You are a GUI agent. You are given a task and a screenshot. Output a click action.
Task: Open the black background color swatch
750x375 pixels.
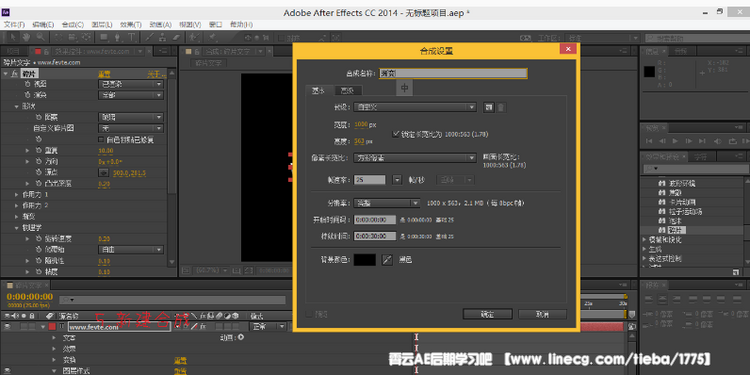pyautogui.click(x=364, y=260)
